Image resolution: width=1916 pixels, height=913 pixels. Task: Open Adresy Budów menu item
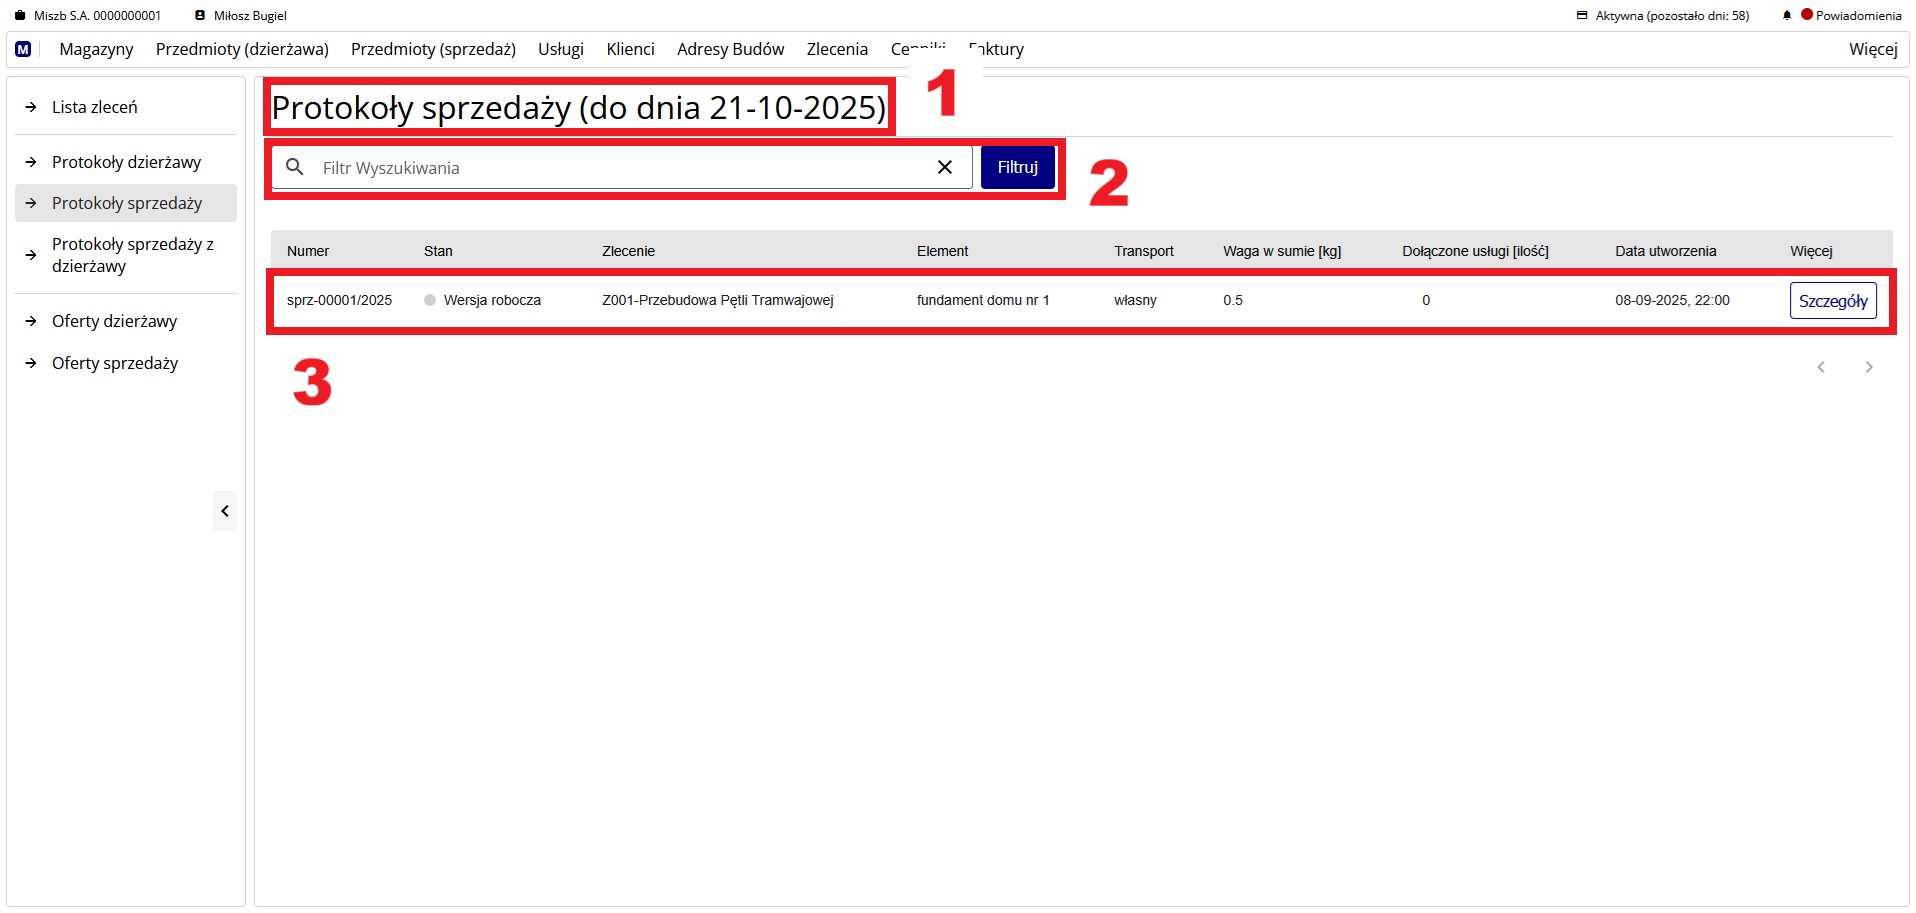pyautogui.click(x=730, y=49)
